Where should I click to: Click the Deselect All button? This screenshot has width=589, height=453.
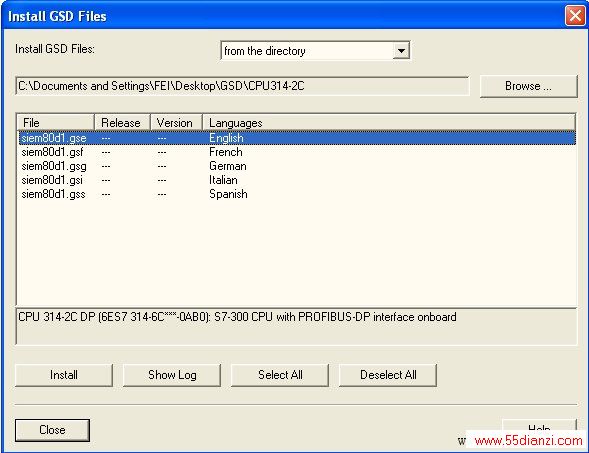(388, 375)
